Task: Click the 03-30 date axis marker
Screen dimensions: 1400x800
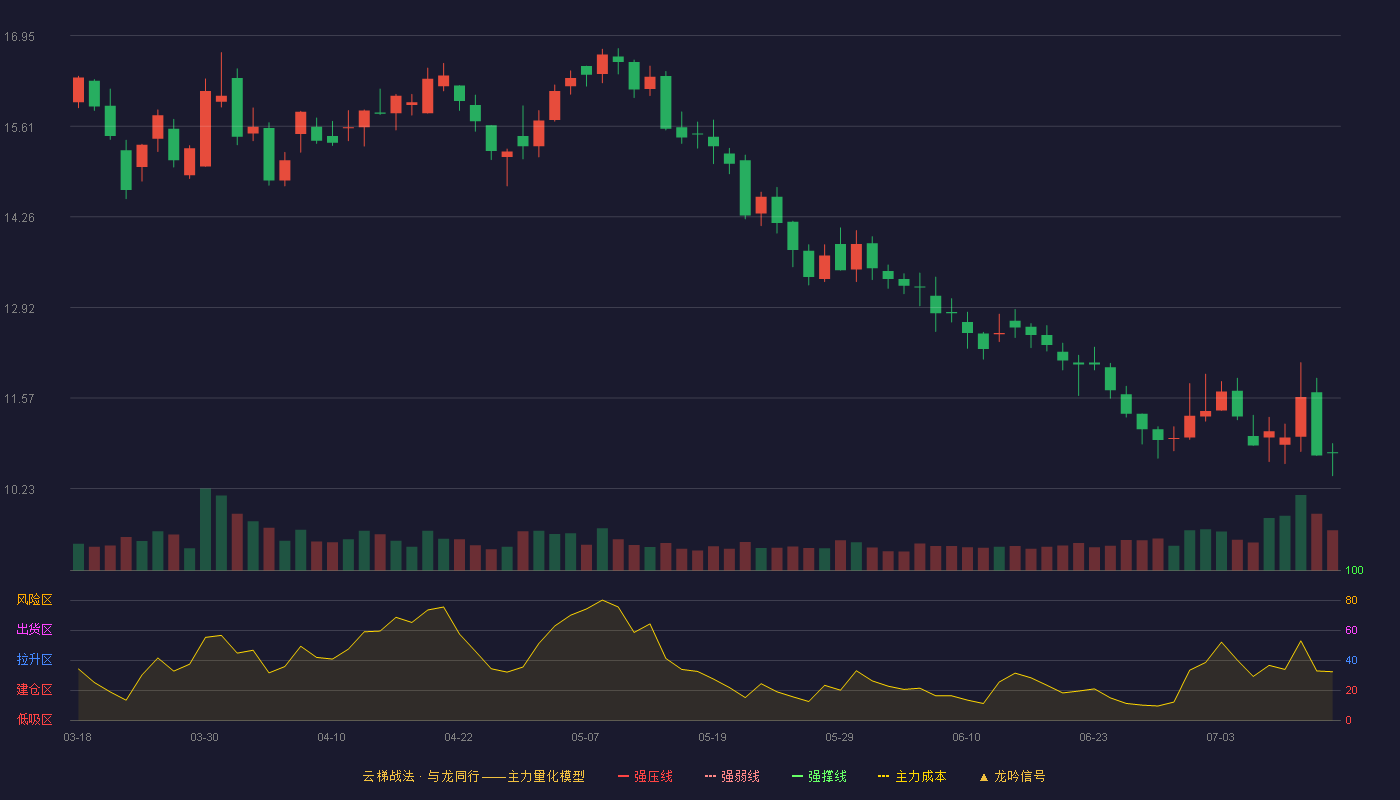Action: pos(204,737)
